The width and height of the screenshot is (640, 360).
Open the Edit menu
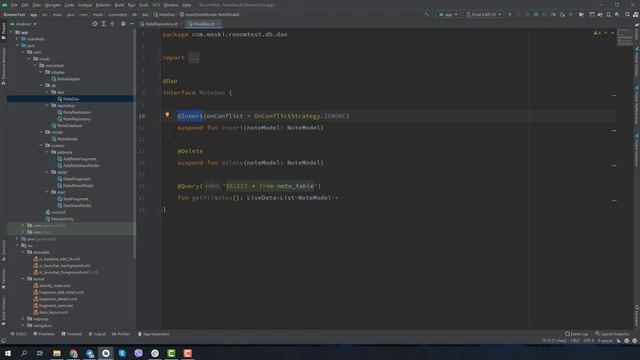click(x=25, y=5)
